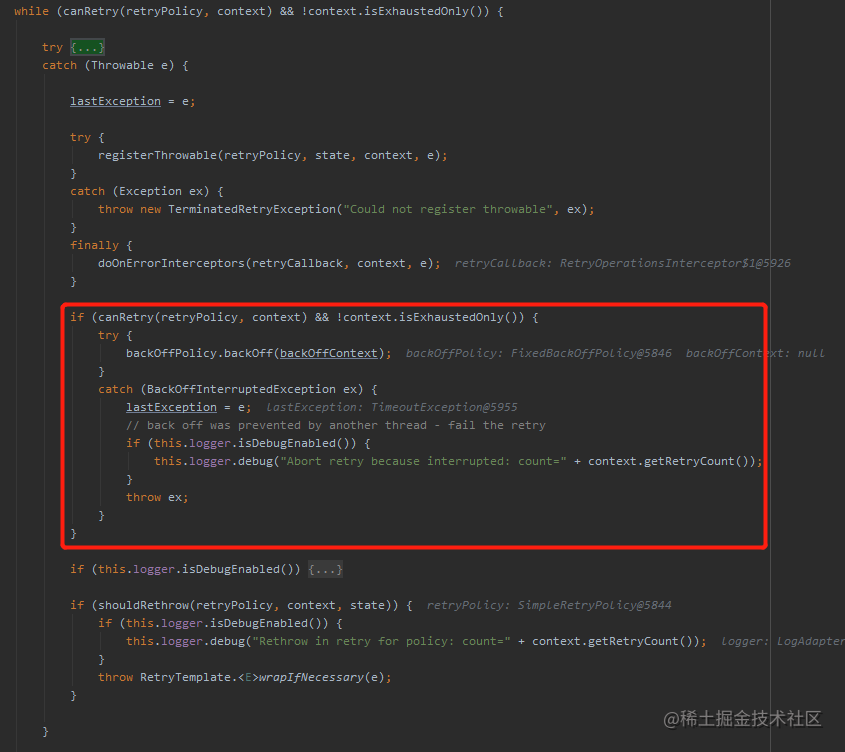
Task: Expand the folded {...} block after first try
Action: (87, 47)
